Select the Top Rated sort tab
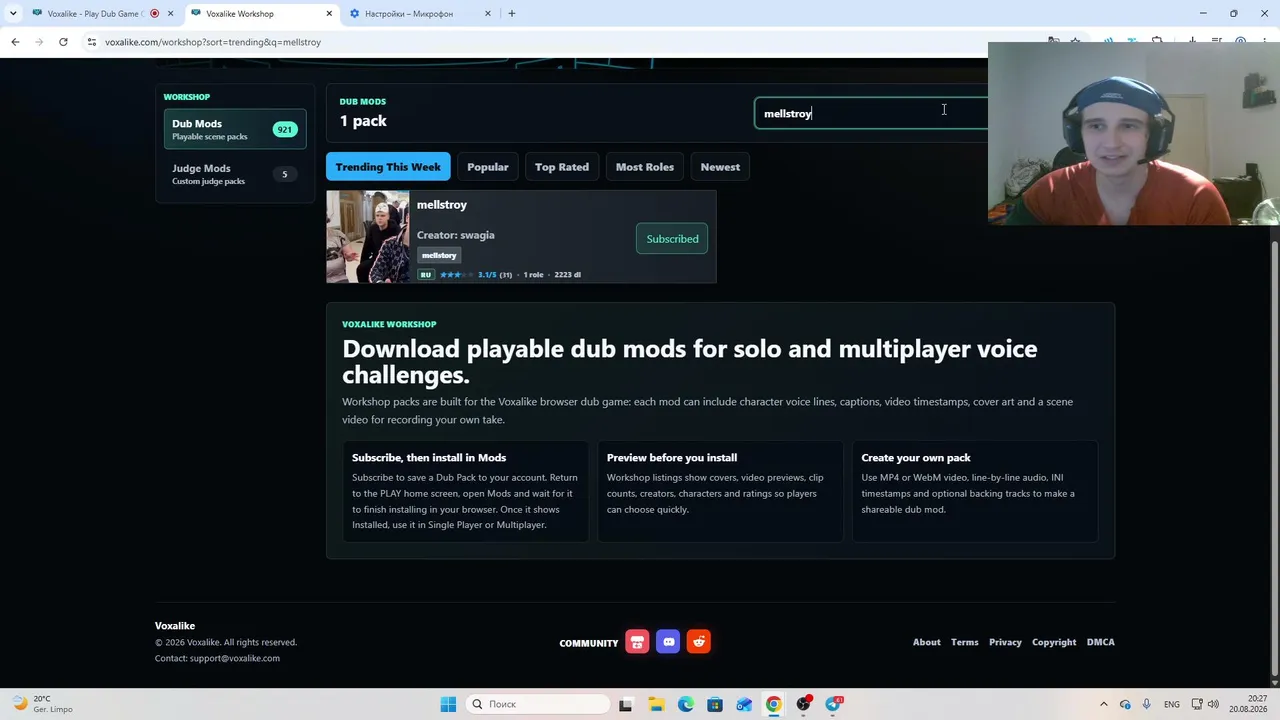 [562, 167]
